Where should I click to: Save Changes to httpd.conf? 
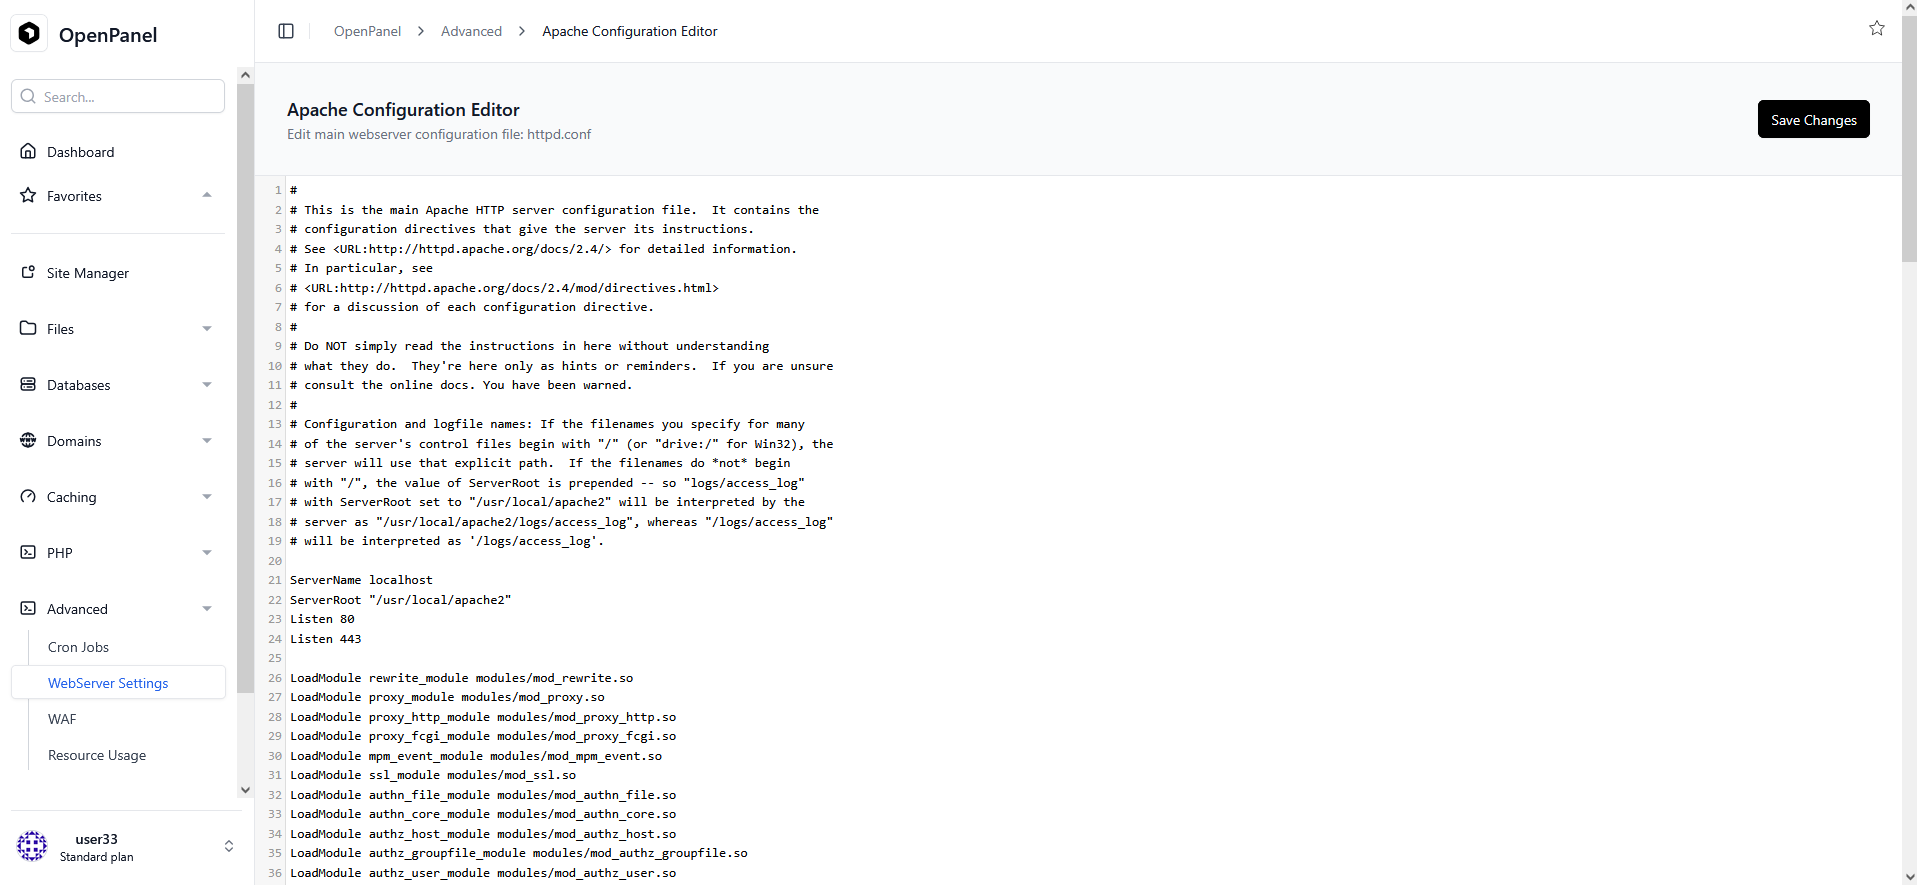coord(1813,119)
